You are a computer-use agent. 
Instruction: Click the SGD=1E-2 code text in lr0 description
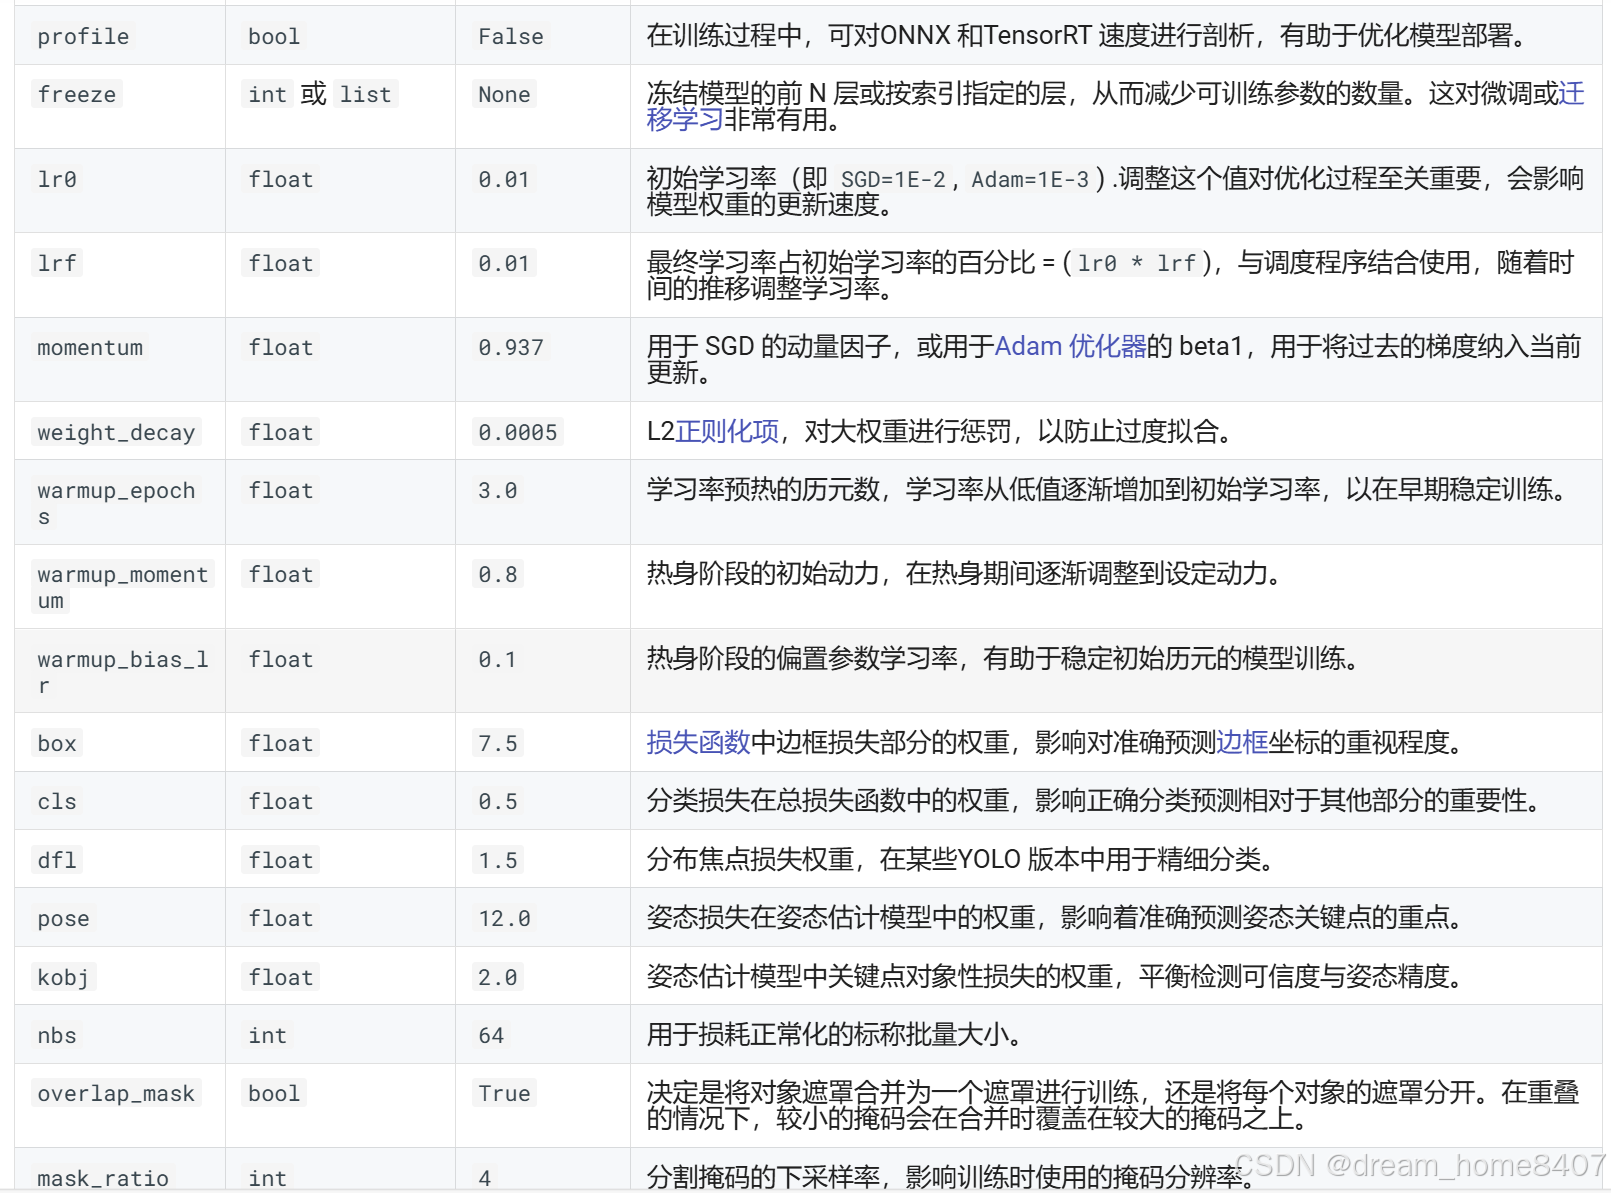[x=893, y=180]
